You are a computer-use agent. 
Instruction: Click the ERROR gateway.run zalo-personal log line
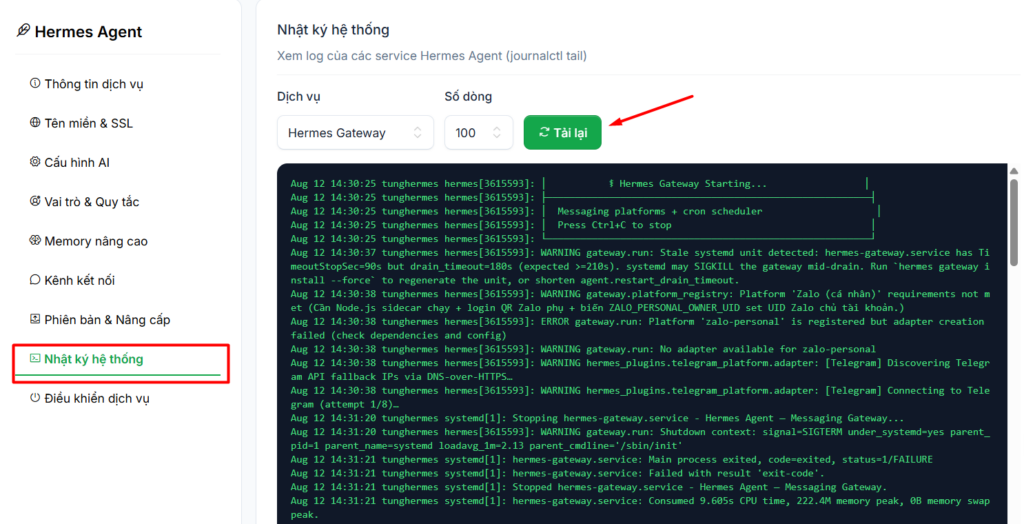[637, 328]
